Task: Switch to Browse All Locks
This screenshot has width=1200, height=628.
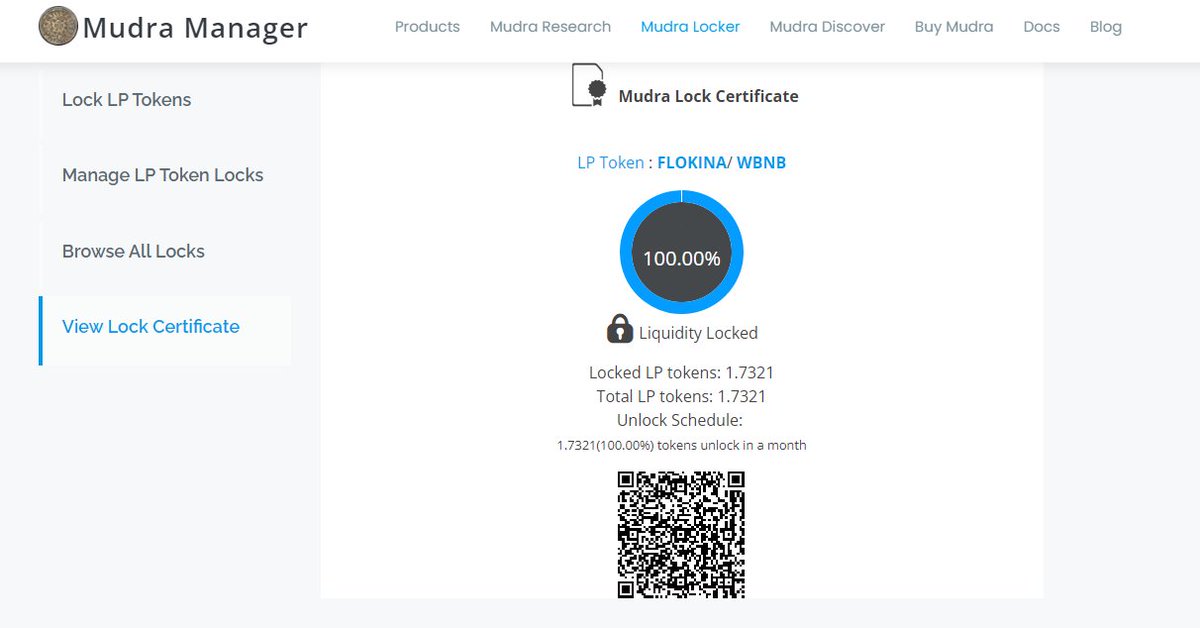Action: [x=165, y=251]
